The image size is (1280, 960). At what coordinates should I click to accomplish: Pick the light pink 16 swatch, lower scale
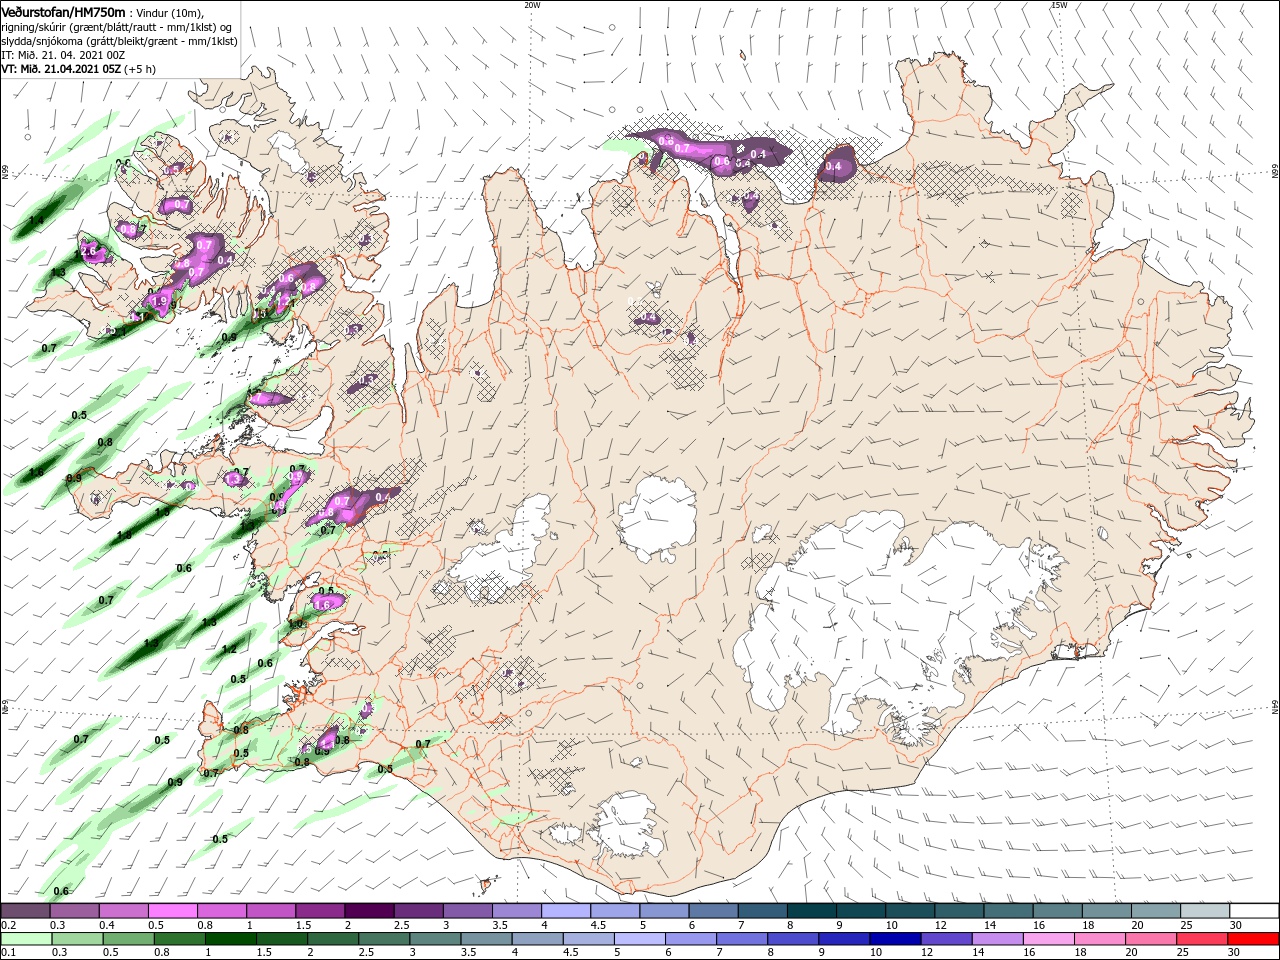pyautogui.click(x=1048, y=939)
